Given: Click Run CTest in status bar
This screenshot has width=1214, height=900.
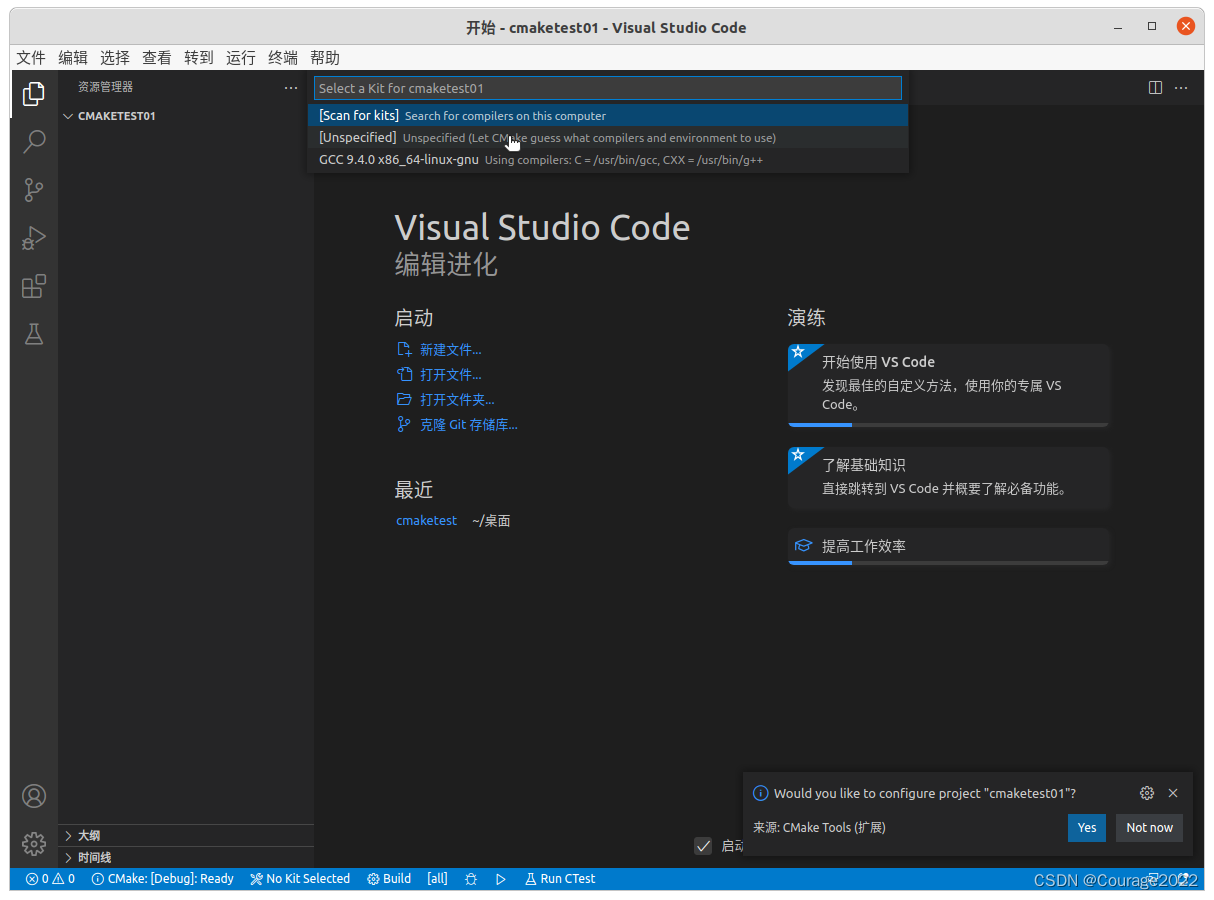Looking at the screenshot, I should (560, 879).
